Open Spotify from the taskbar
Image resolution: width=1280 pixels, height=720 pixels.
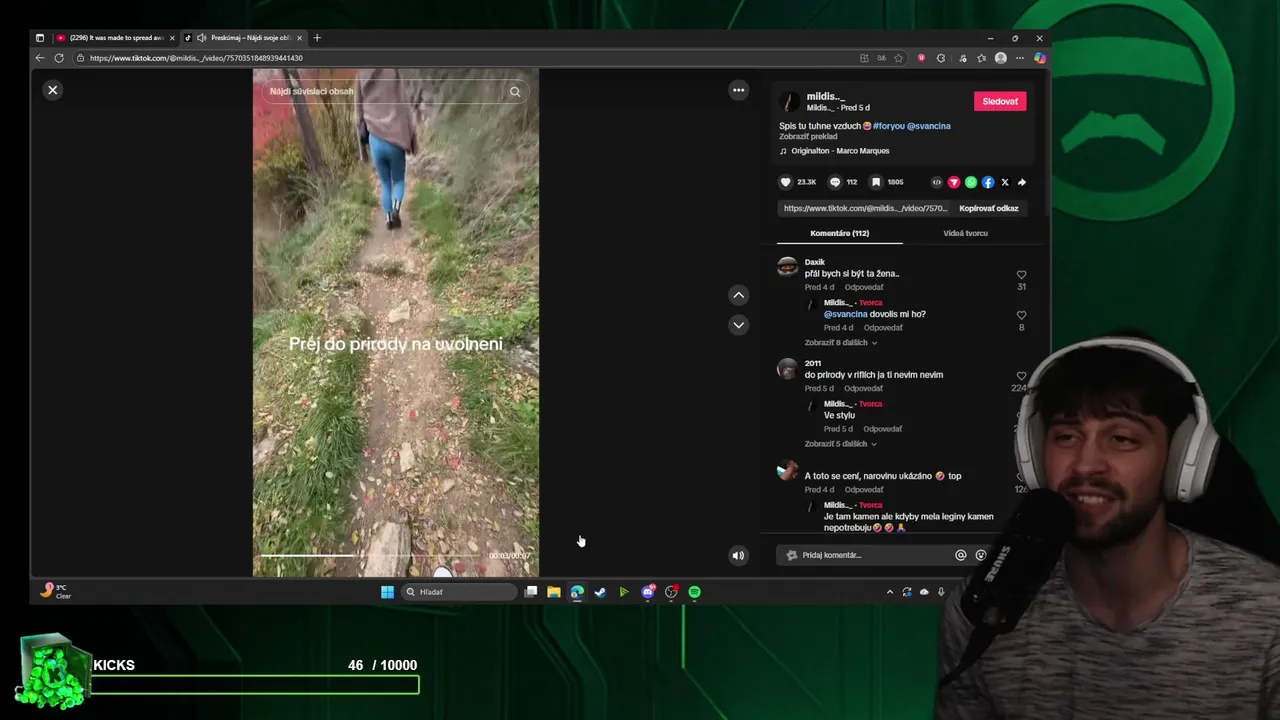pyautogui.click(x=694, y=592)
